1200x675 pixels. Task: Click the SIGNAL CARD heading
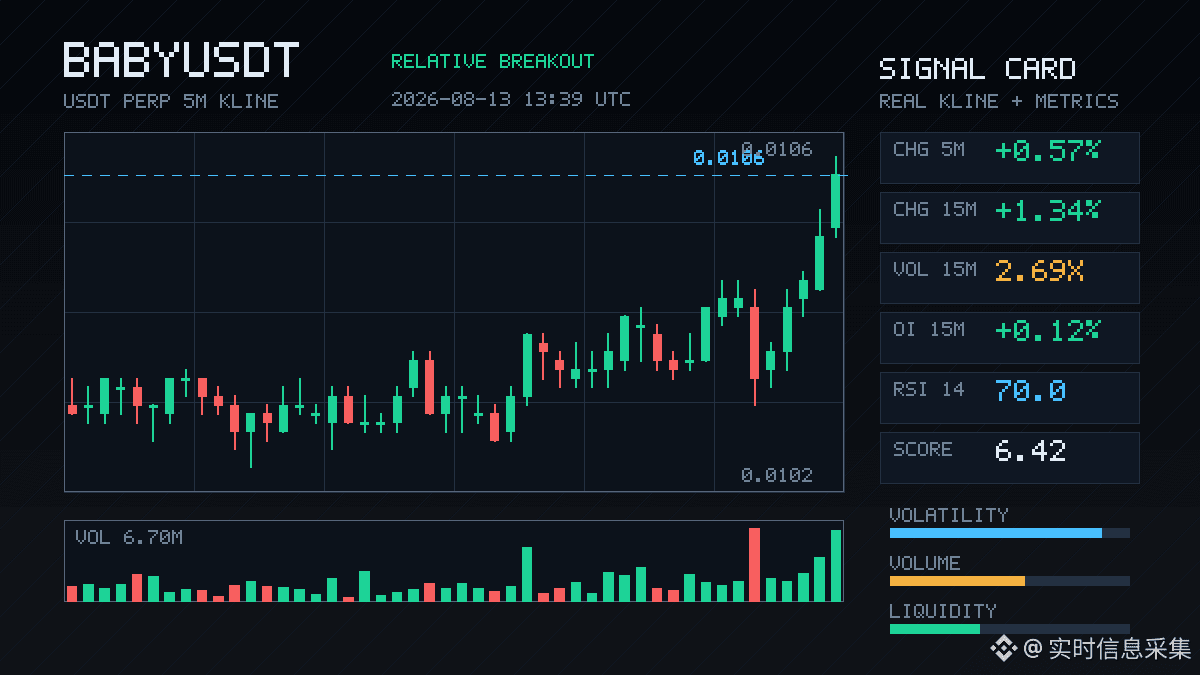tap(977, 69)
